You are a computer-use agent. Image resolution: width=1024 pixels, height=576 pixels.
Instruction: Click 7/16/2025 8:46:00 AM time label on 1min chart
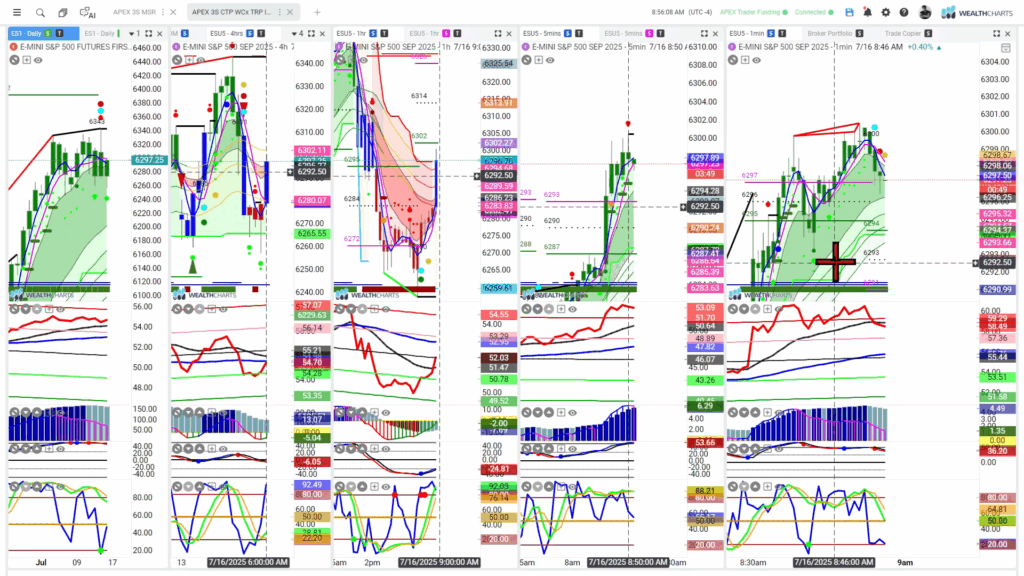834,562
